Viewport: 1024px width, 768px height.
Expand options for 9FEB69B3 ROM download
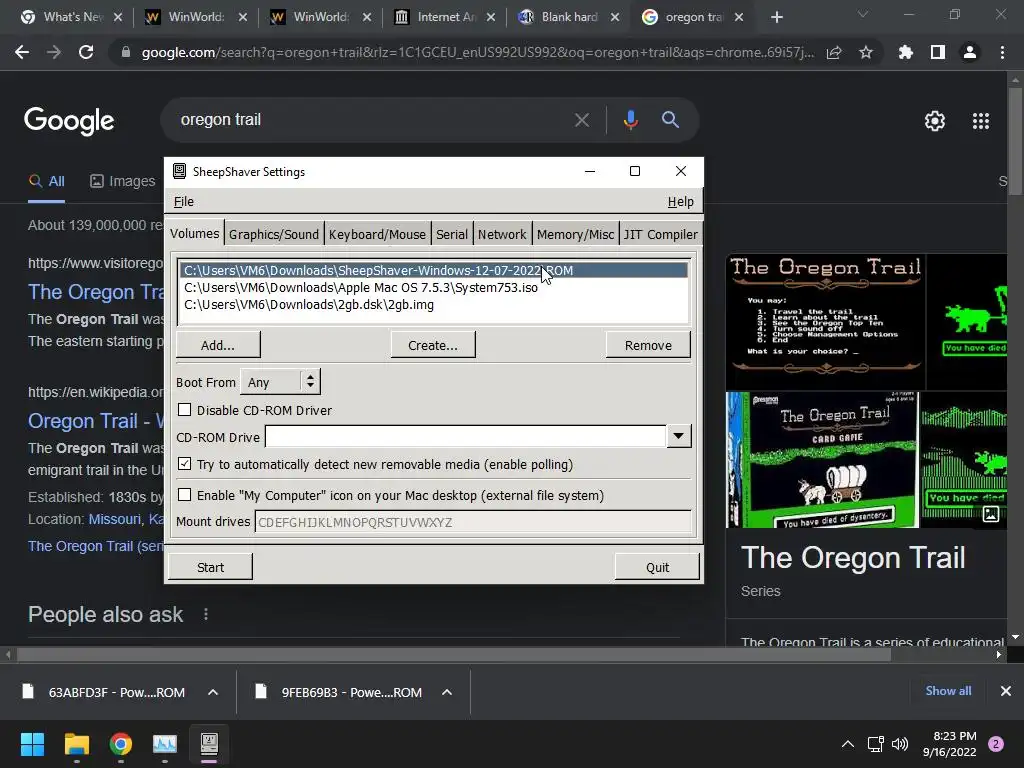(447, 692)
